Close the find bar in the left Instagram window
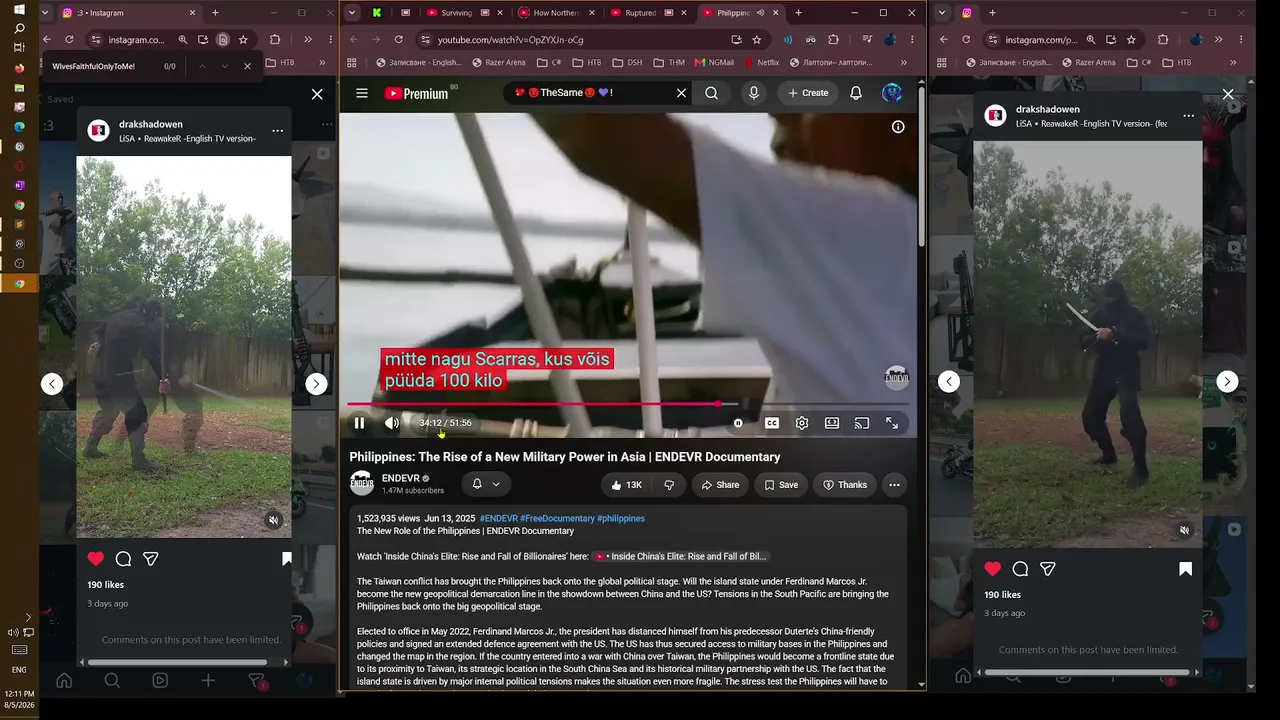 (247, 66)
